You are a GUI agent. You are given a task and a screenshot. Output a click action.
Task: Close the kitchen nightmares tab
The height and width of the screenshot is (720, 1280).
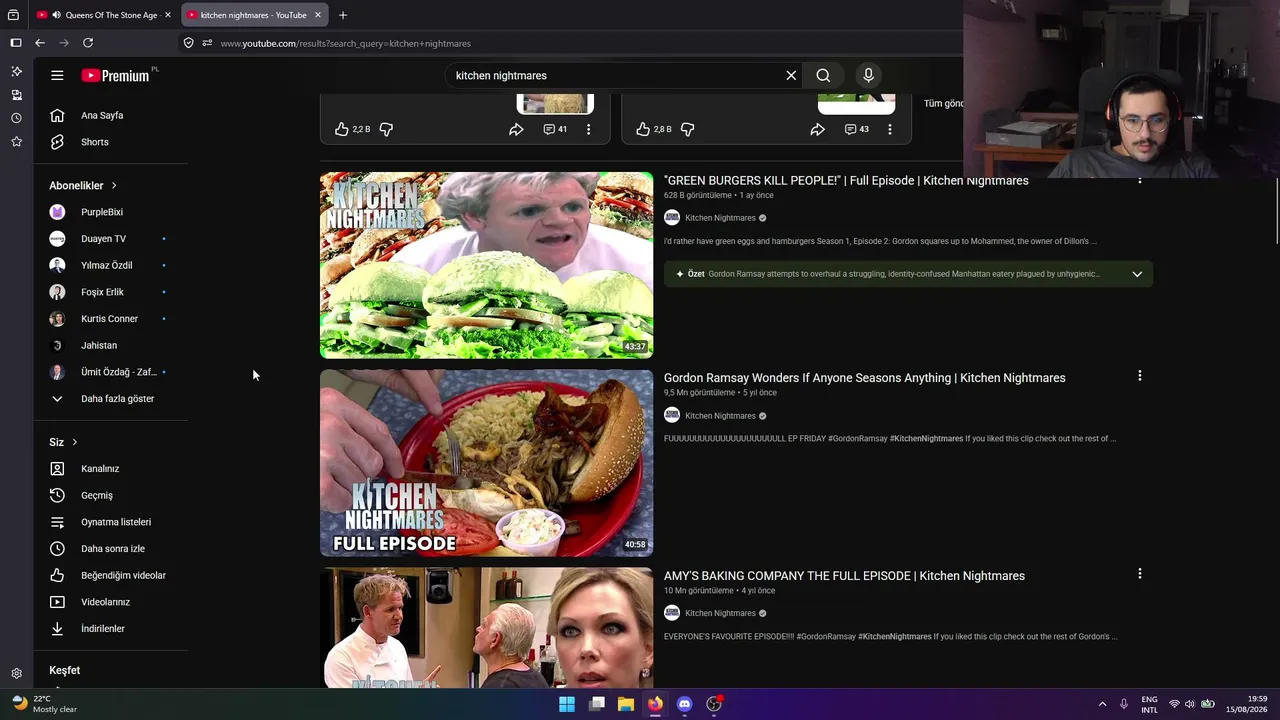(x=318, y=15)
